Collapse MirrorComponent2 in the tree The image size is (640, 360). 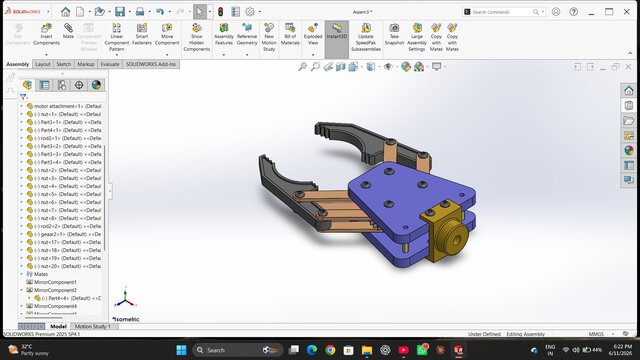[x=22, y=290]
